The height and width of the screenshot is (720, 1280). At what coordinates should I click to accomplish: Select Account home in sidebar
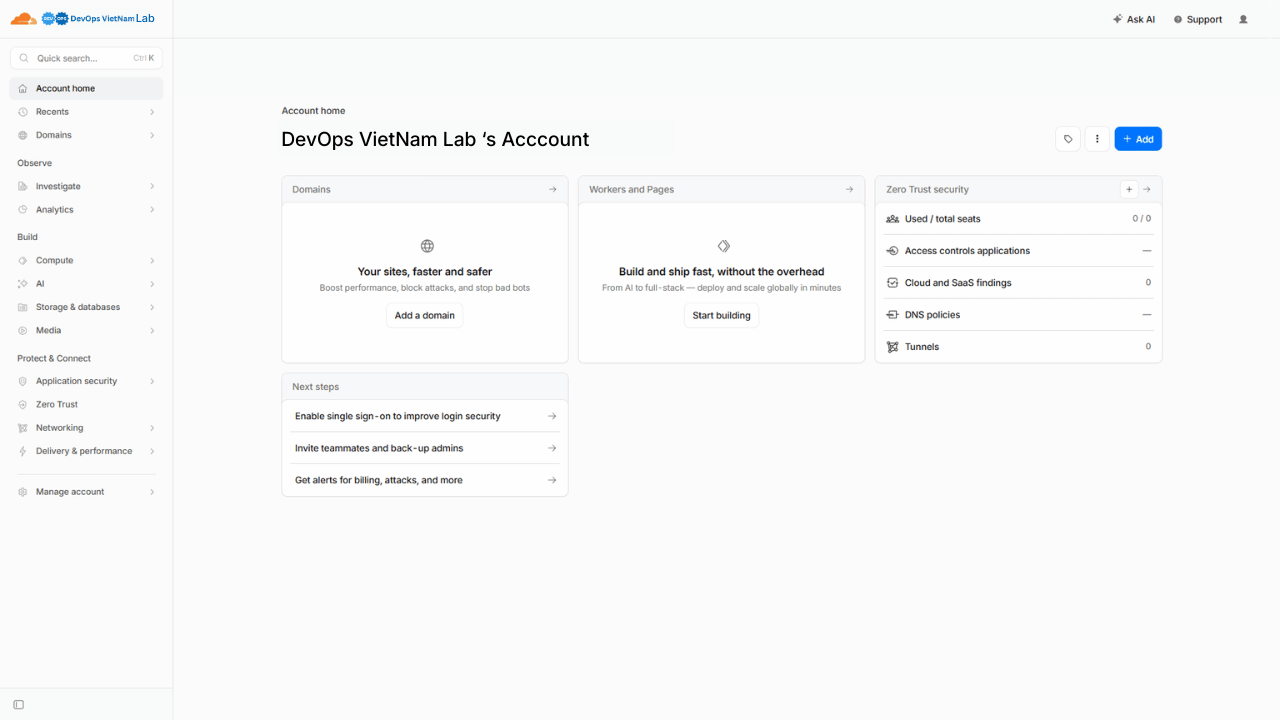86,89
